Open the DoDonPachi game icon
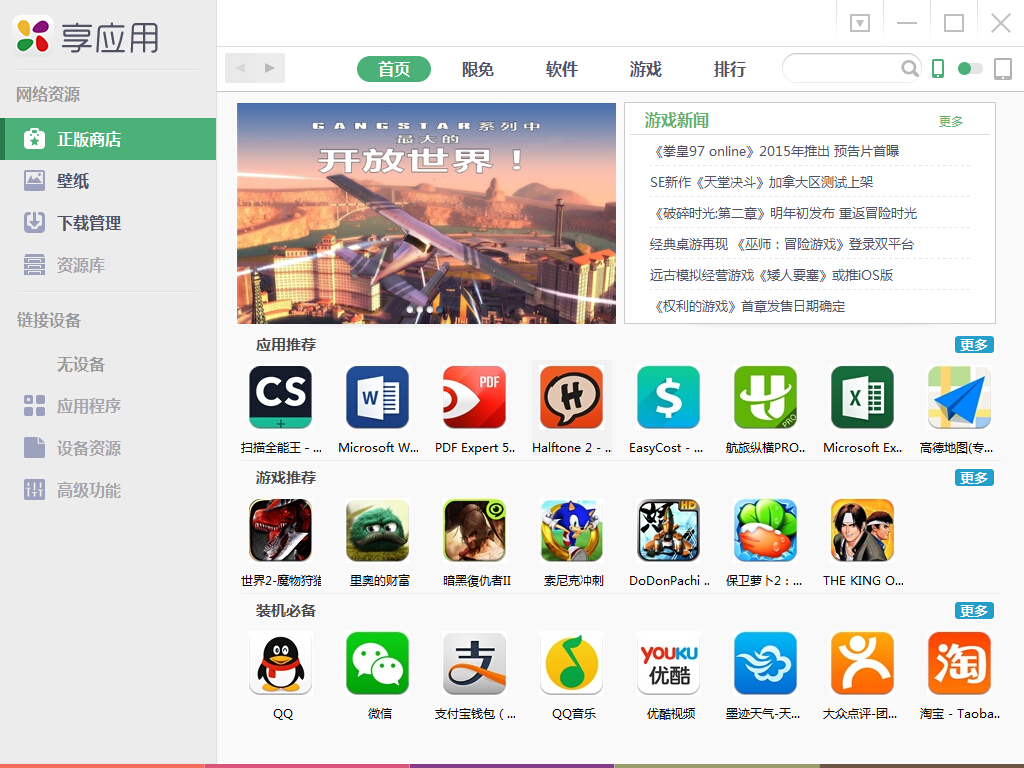This screenshot has width=1024, height=768. (668, 530)
